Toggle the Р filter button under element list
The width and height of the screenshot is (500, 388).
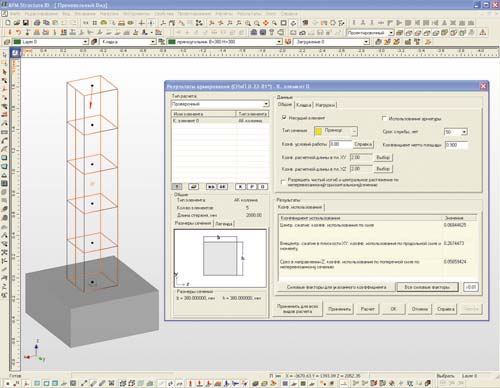[252, 187]
